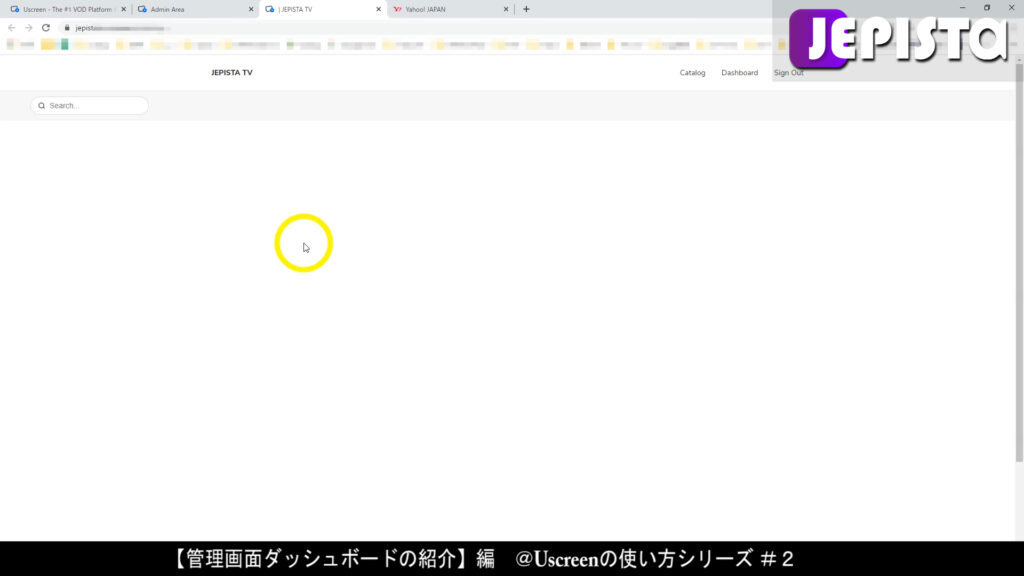Focus the browser address bar
The image size is (1024, 576).
(x=418, y=28)
